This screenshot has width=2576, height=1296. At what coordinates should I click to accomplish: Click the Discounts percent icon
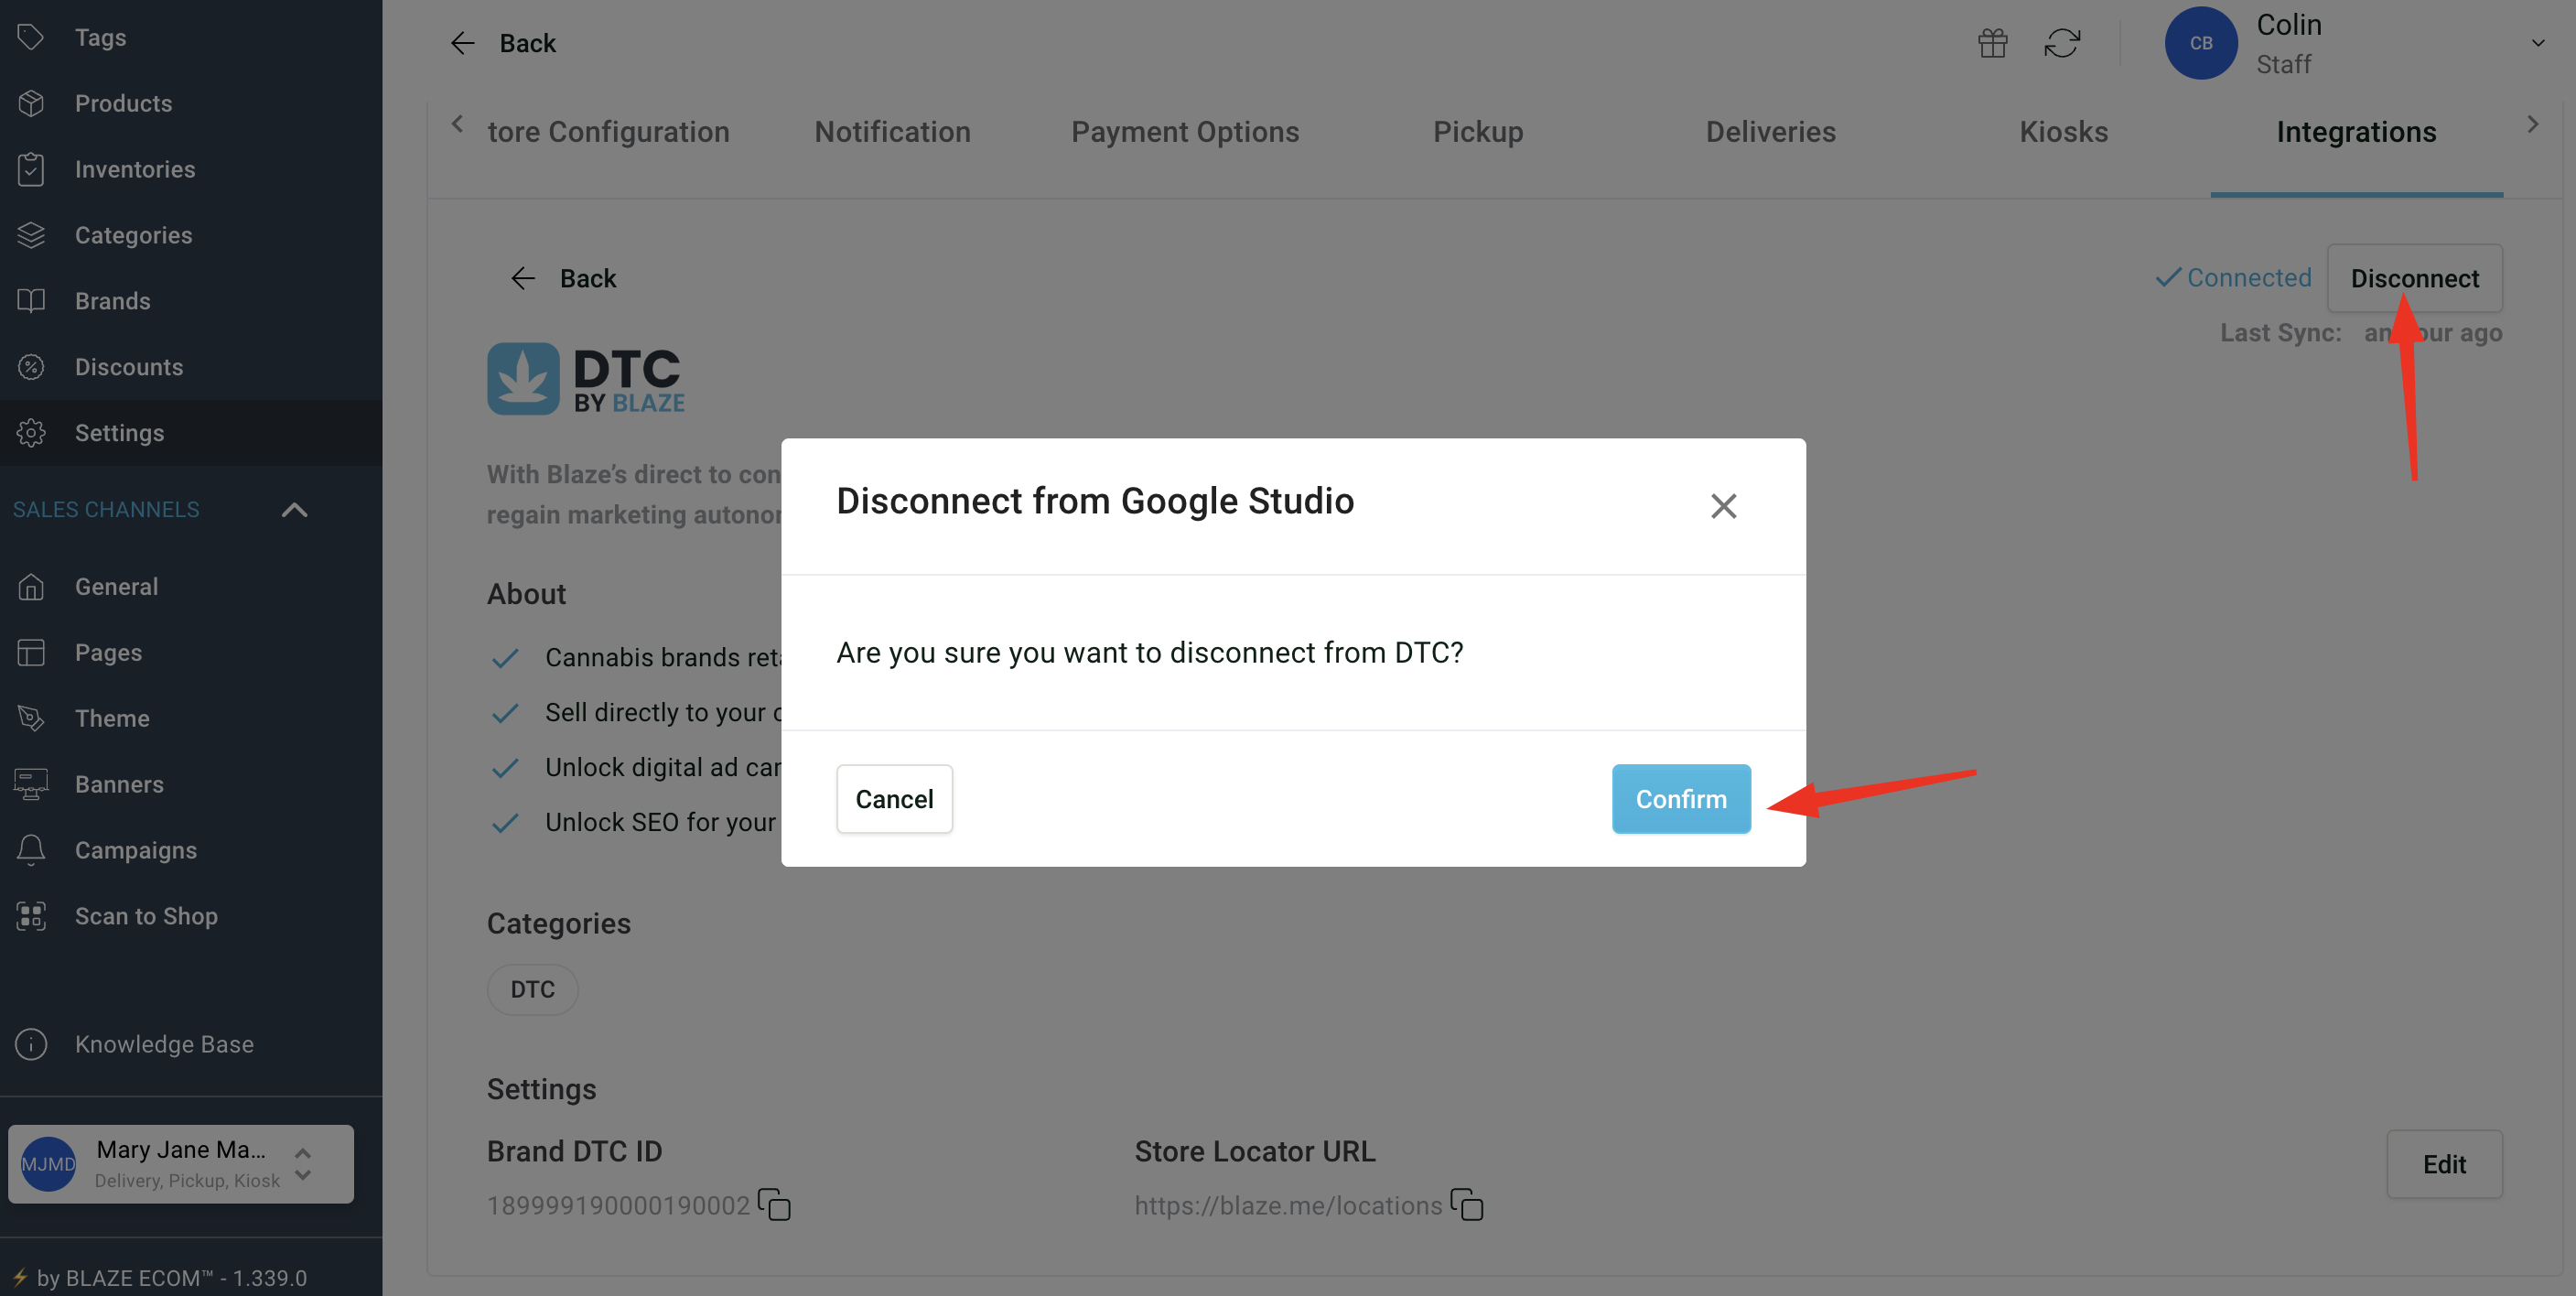click(x=31, y=367)
